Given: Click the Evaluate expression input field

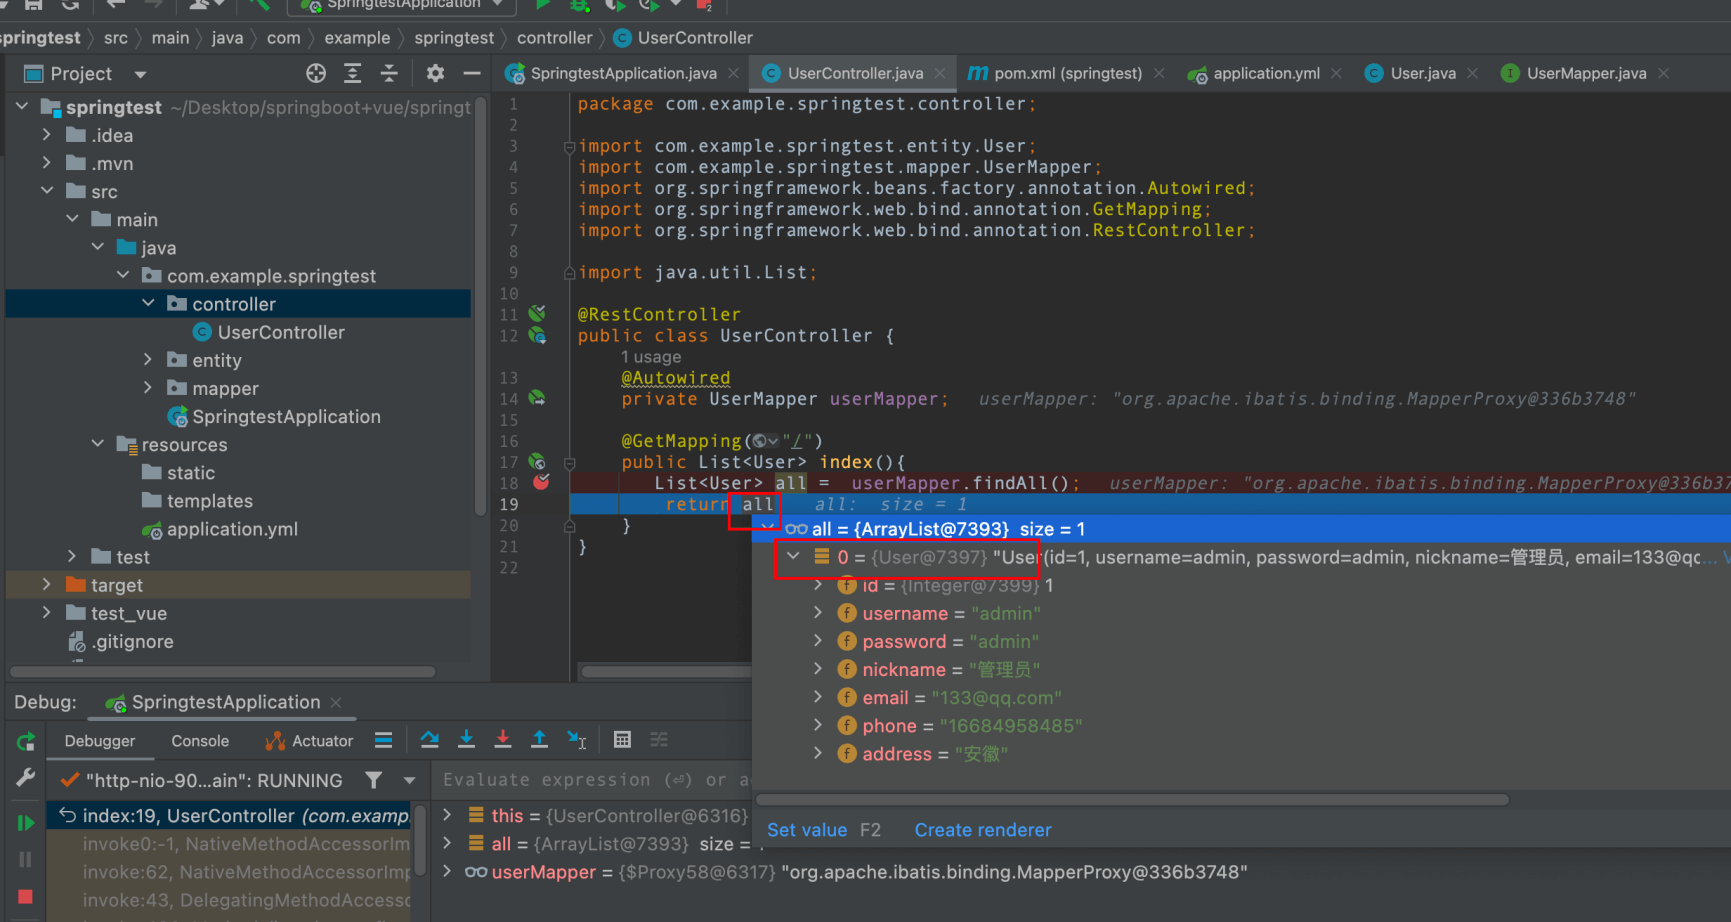Looking at the screenshot, I should click(x=594, y=779).
